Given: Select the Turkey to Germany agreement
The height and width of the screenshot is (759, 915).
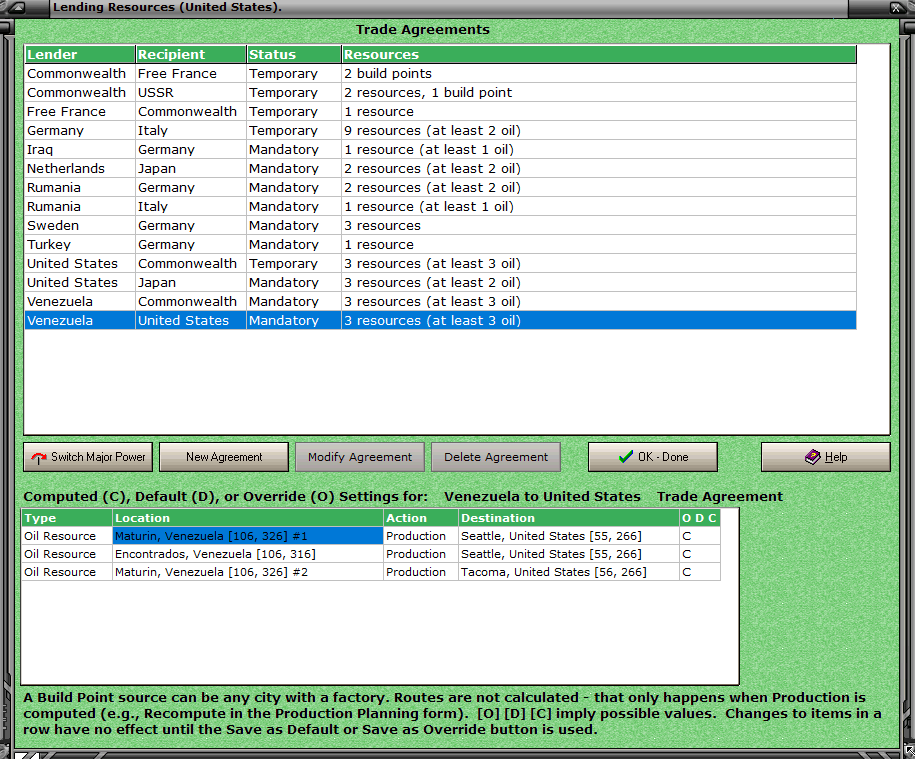Looking at the screenshot, I should click(441, 244).
